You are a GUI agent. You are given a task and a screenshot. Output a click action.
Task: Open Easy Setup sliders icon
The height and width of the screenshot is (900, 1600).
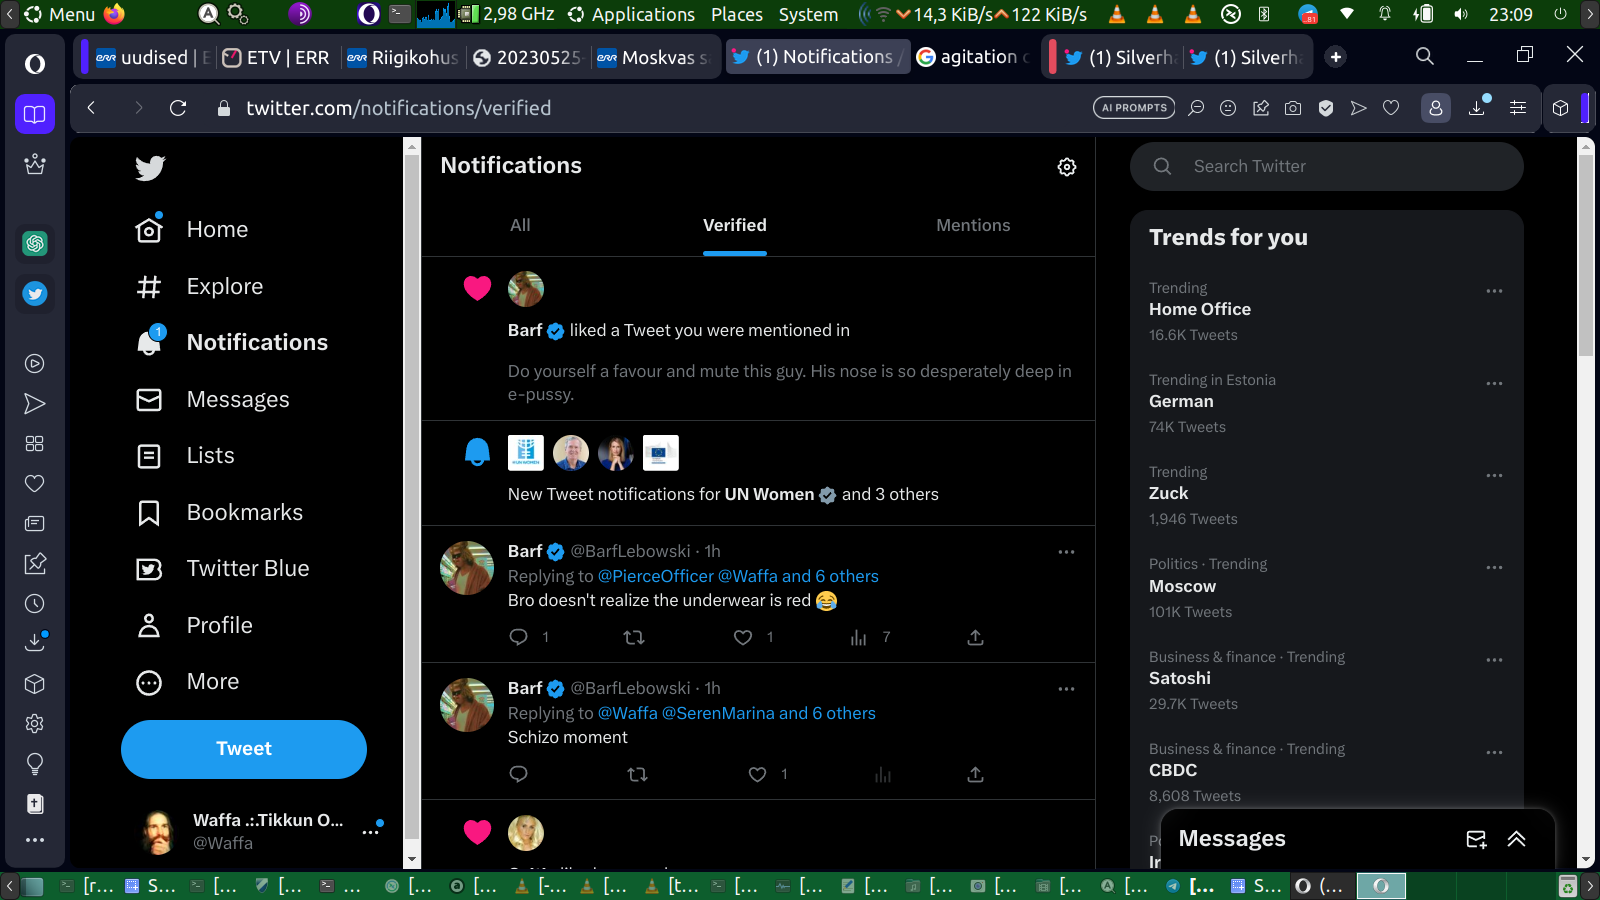pos(1518,108)
